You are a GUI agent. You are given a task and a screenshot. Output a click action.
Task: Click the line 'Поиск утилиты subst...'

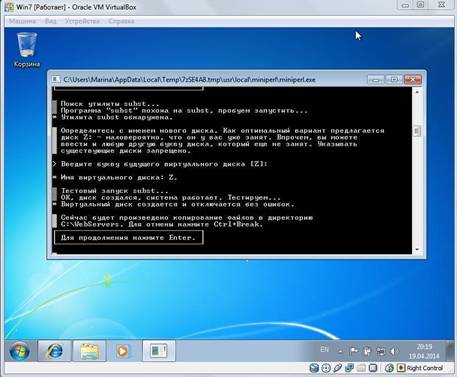[110, 104]
